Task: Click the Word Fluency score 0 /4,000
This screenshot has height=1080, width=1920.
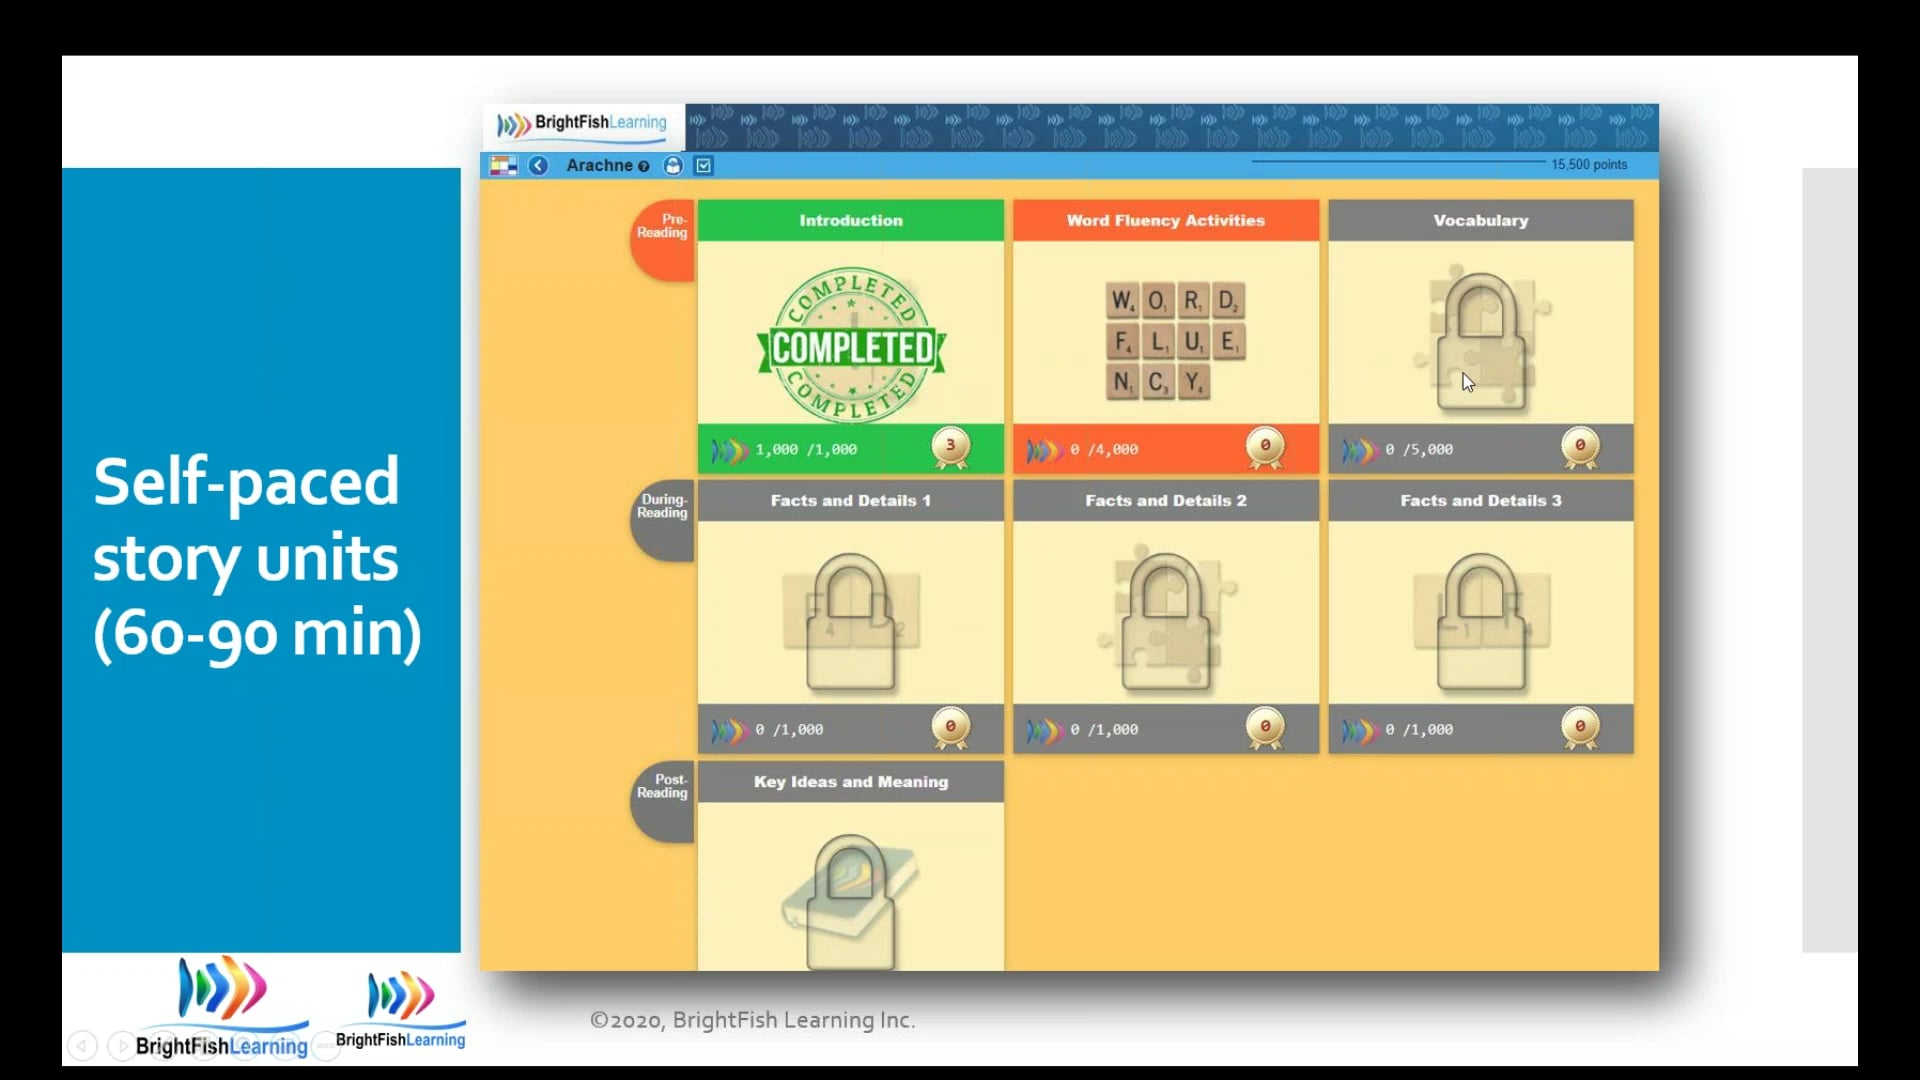Action: 1104,450
